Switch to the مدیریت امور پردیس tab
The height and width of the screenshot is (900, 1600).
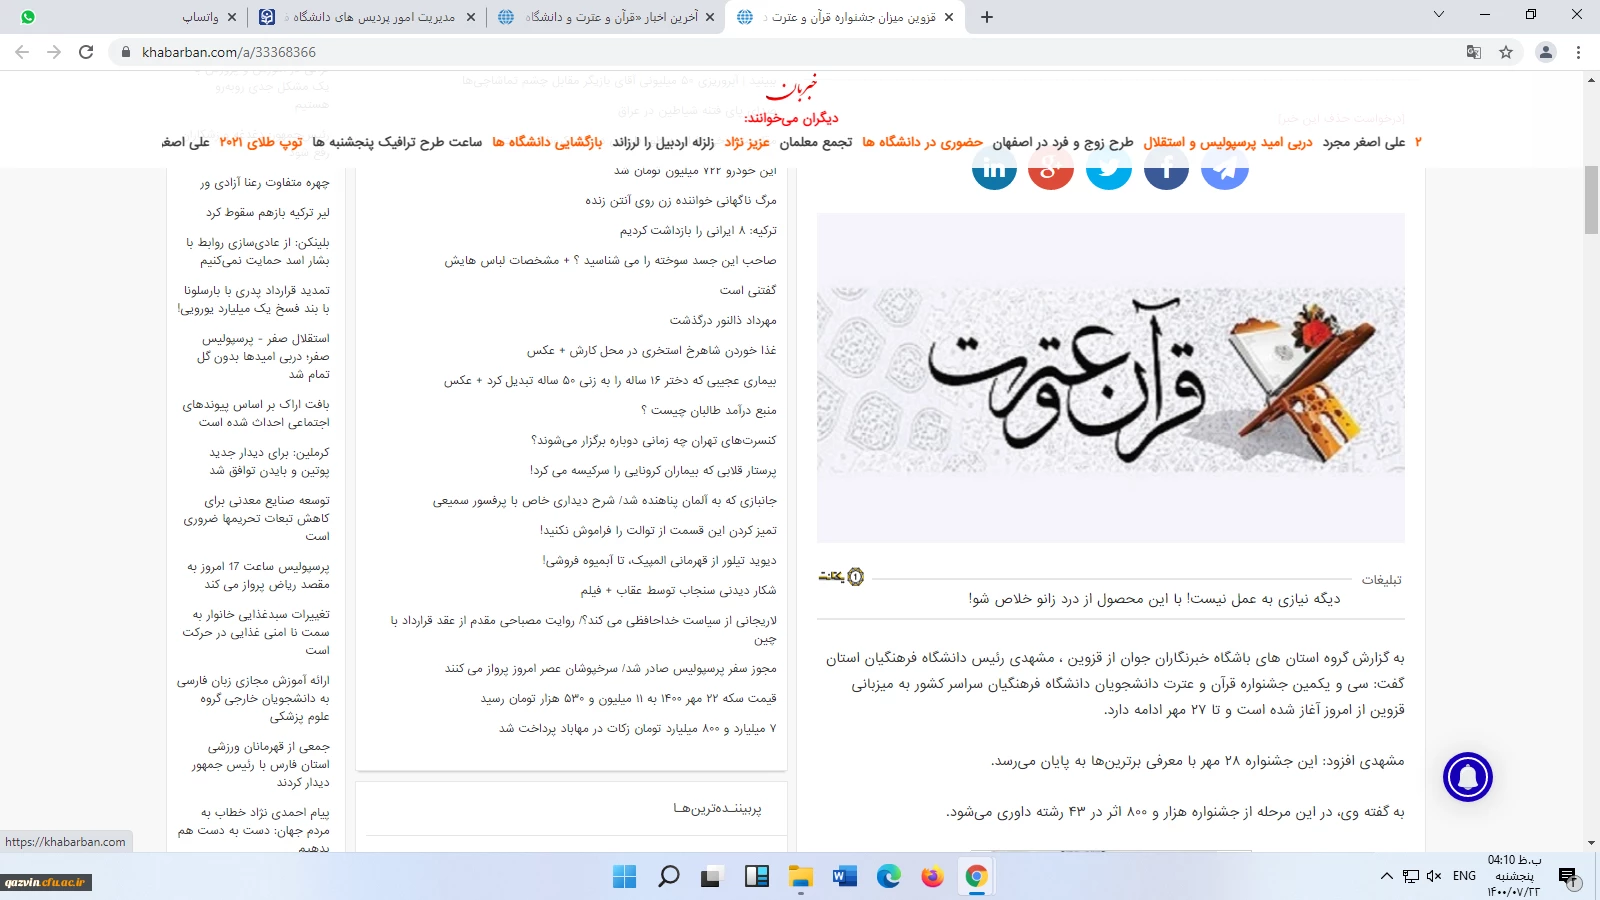pyautogui.click(x=370, y=17)
